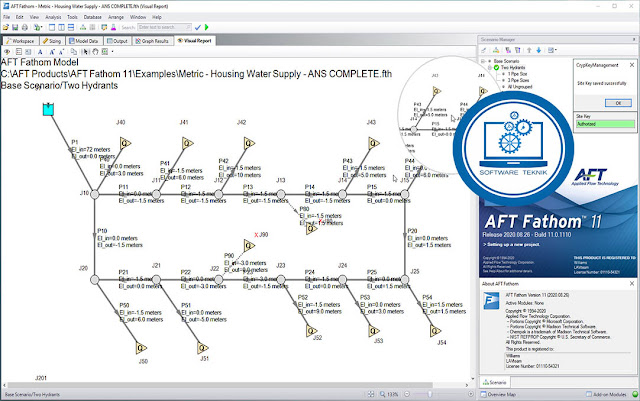
Task: Click the gray grid toolbar icon
Action: (92, 27)
